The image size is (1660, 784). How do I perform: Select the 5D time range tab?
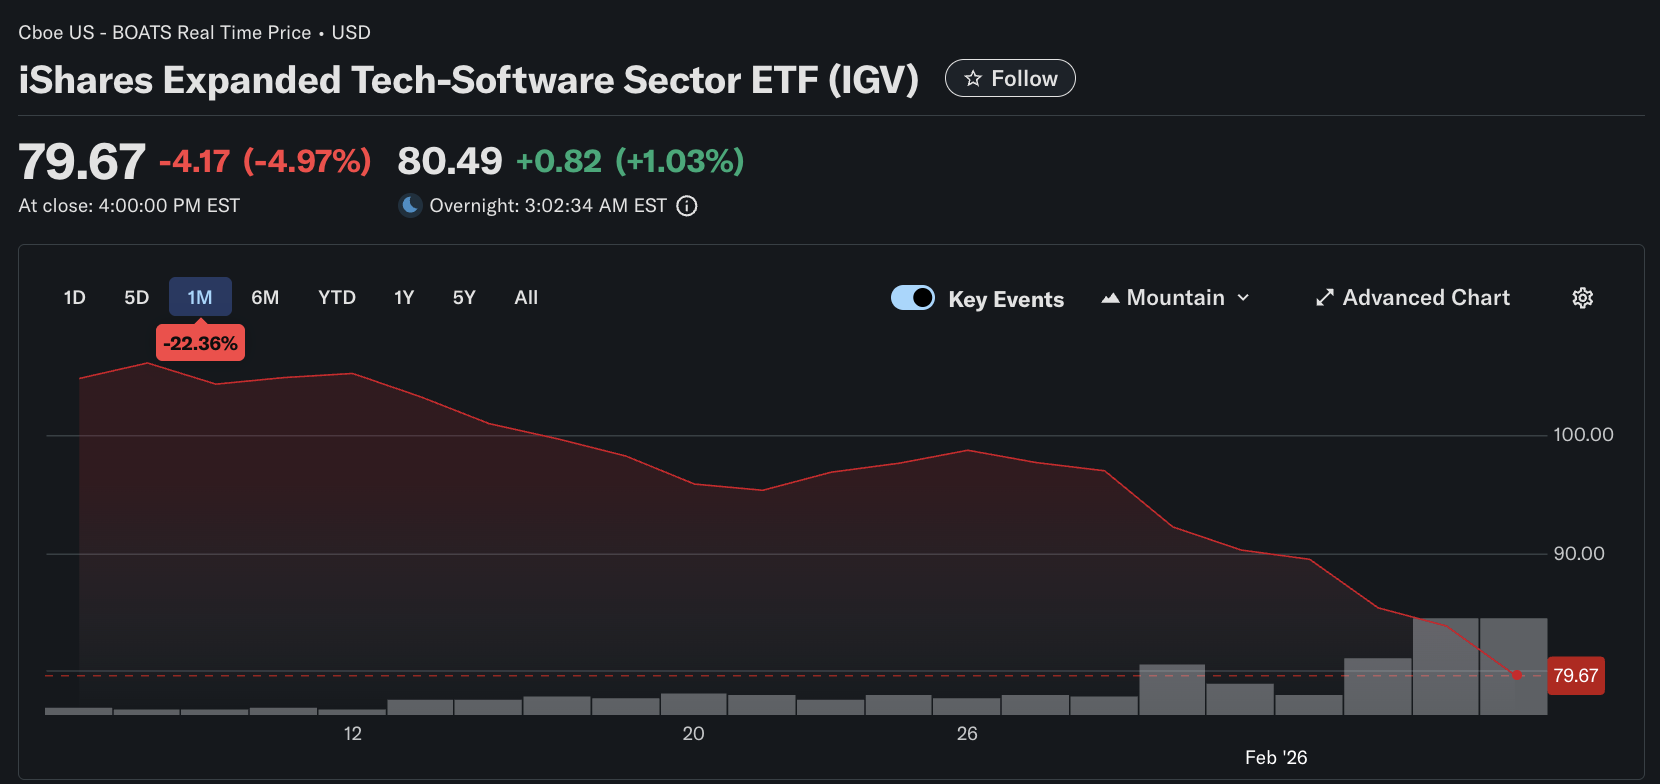pyautogui.click(x=137, y=298)
